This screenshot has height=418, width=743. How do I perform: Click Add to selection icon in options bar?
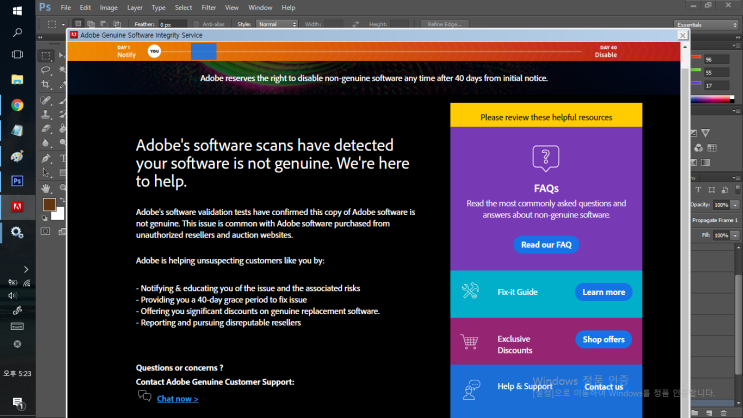coord(91,24)
